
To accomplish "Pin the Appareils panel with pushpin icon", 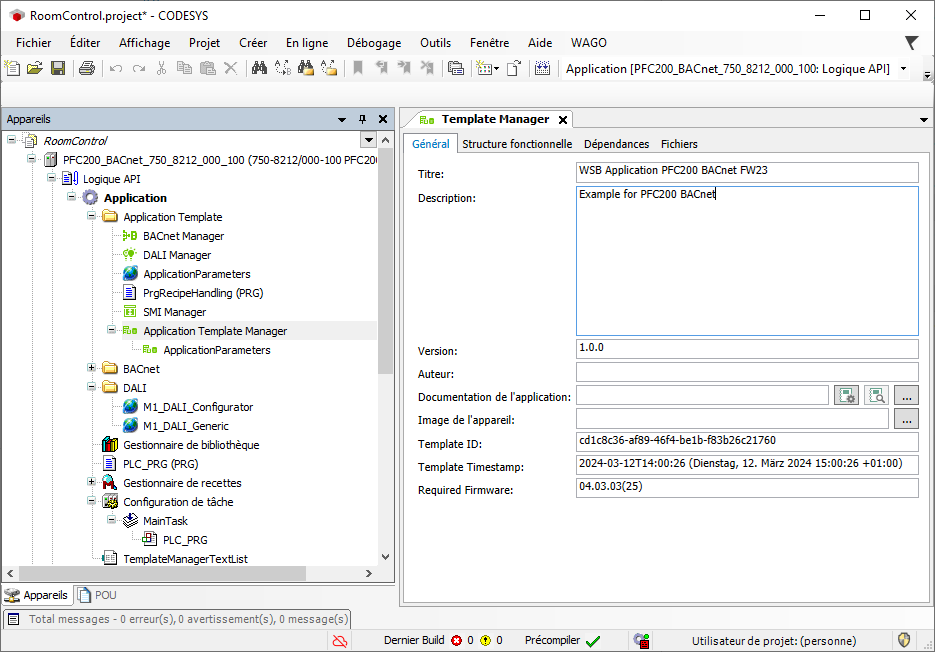I will [362, 119].
